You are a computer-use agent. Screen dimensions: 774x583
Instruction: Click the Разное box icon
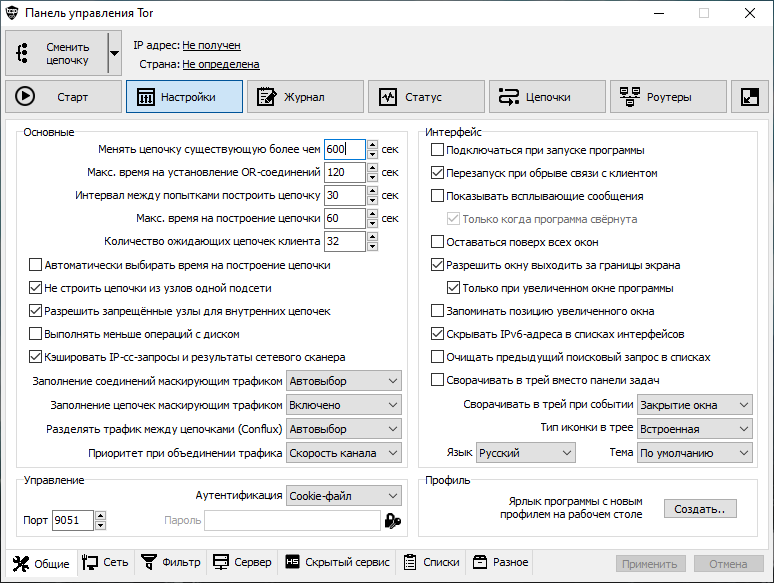tap(480, 562)
